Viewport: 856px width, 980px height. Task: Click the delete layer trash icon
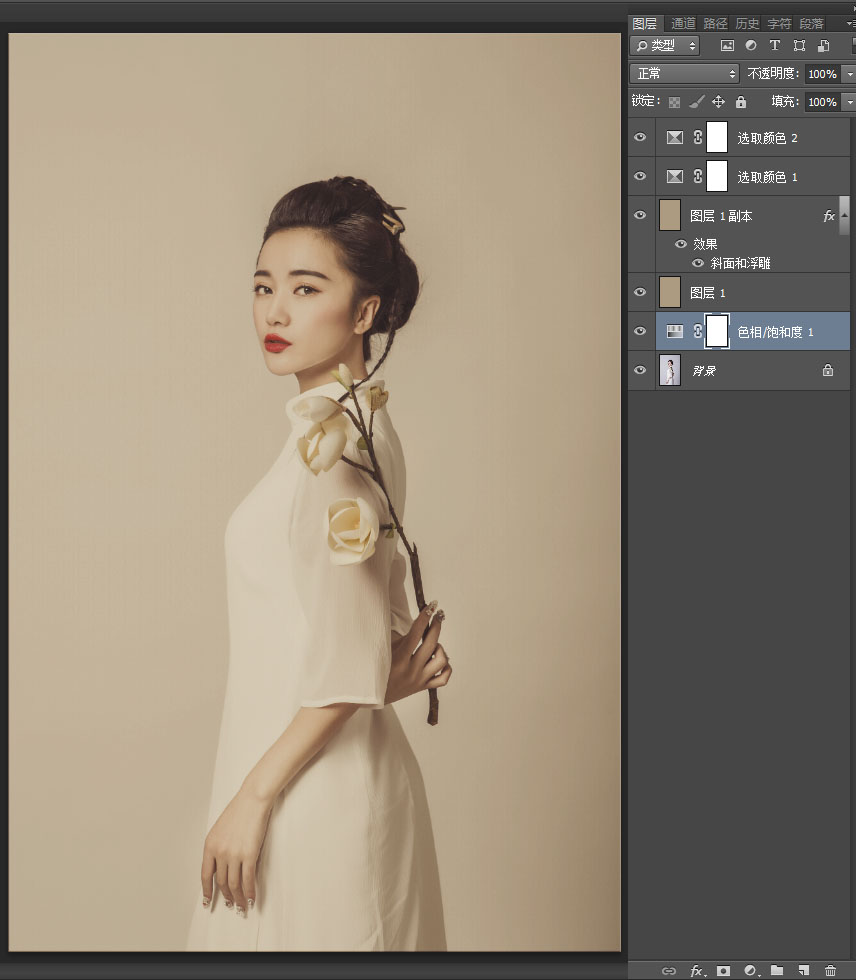click(x=830, y=971)
